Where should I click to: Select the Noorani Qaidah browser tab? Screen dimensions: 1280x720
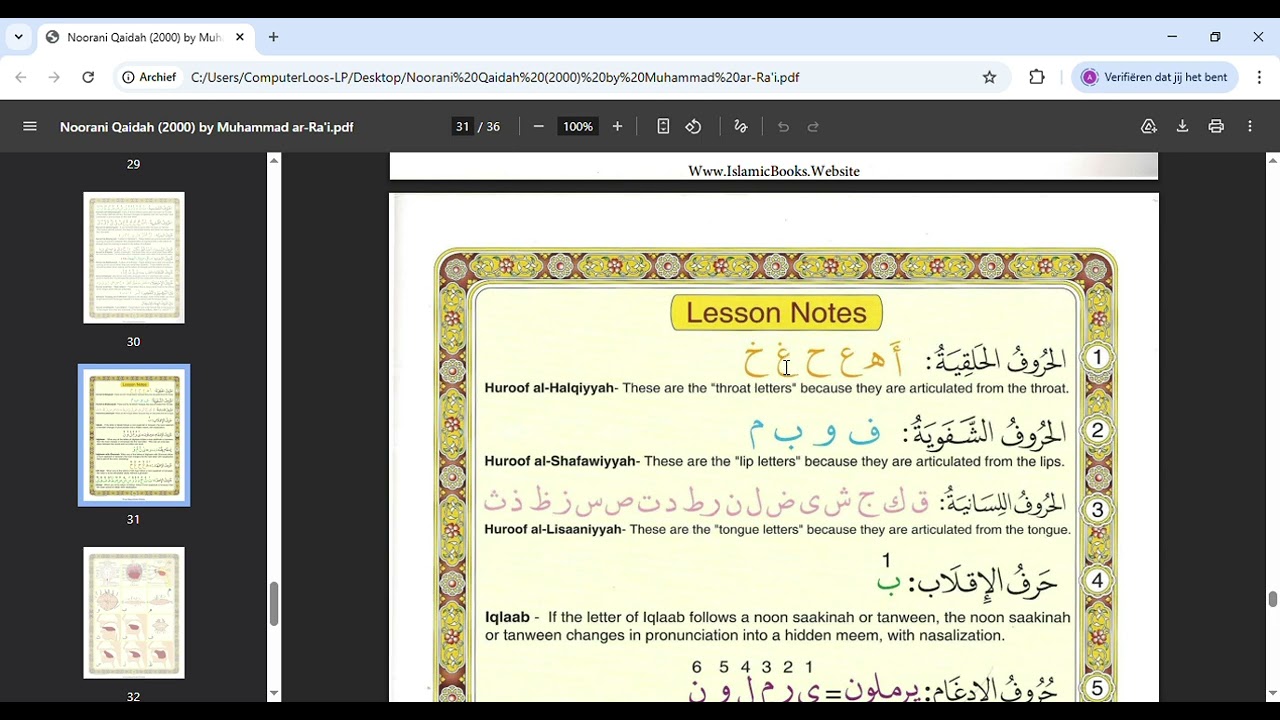point(143,37)
